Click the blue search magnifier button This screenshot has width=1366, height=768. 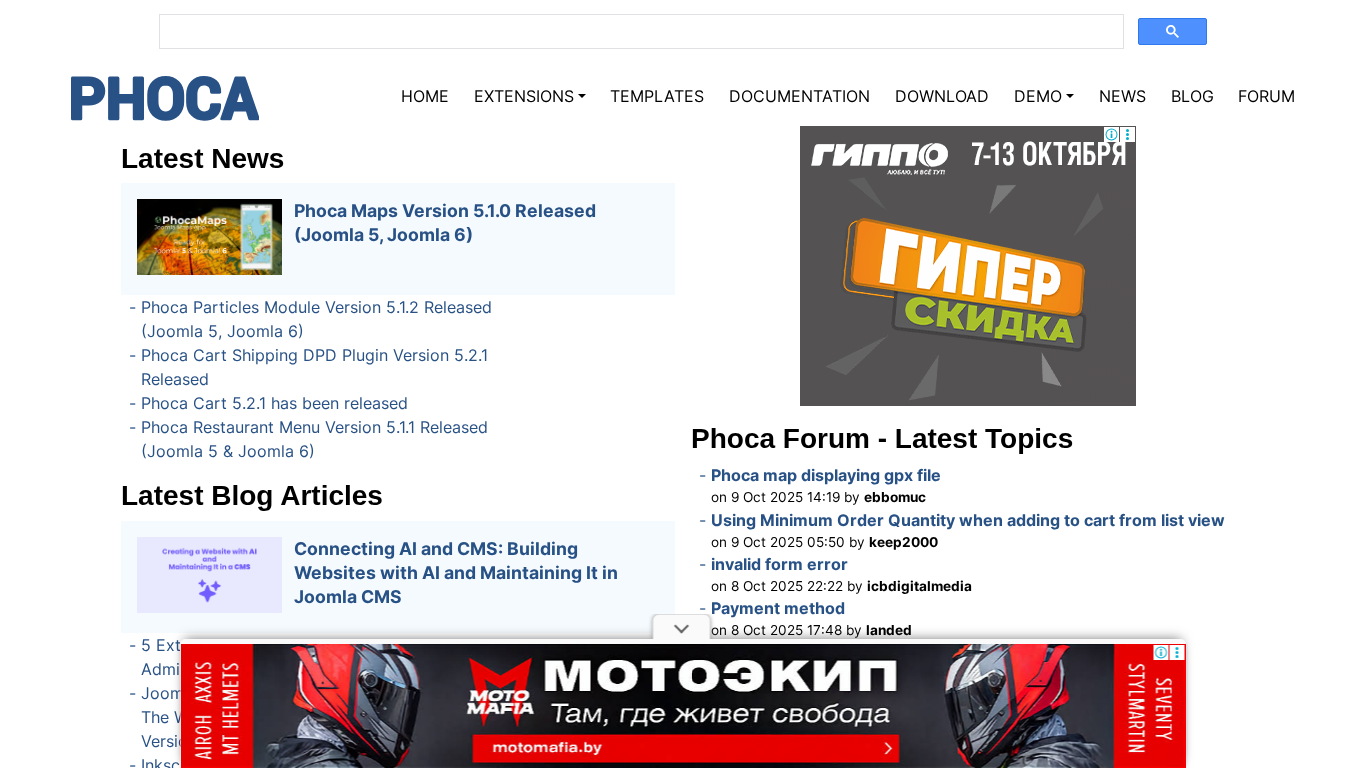pyautogui.click(x=1172, y=32)
